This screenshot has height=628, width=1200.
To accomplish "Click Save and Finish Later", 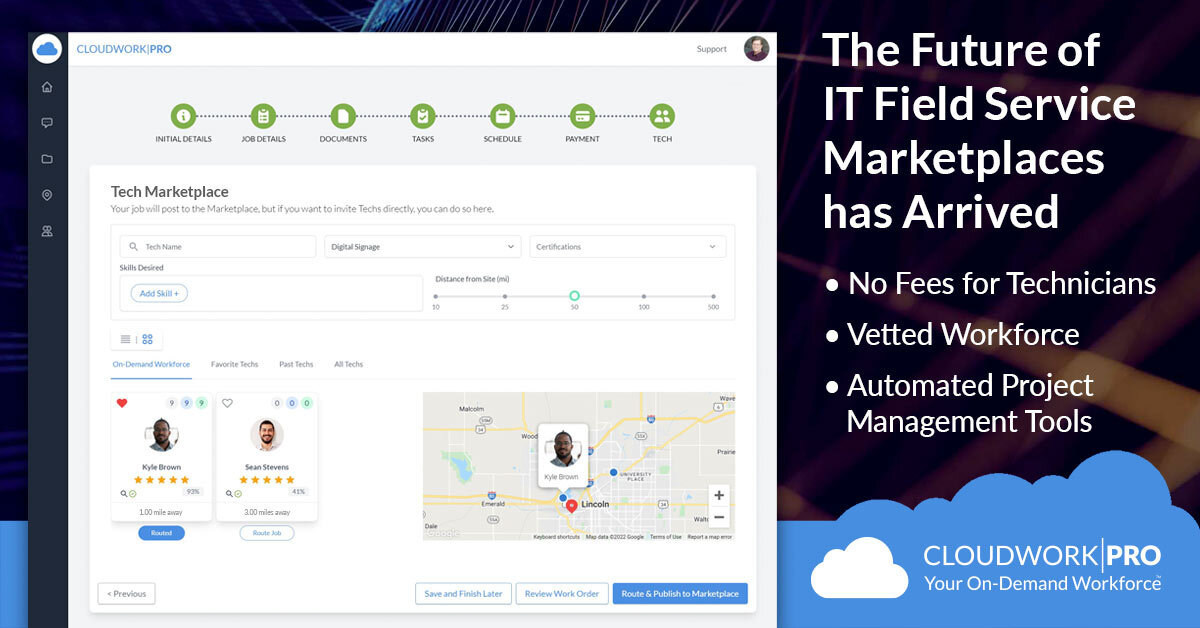I will (463, 593).
